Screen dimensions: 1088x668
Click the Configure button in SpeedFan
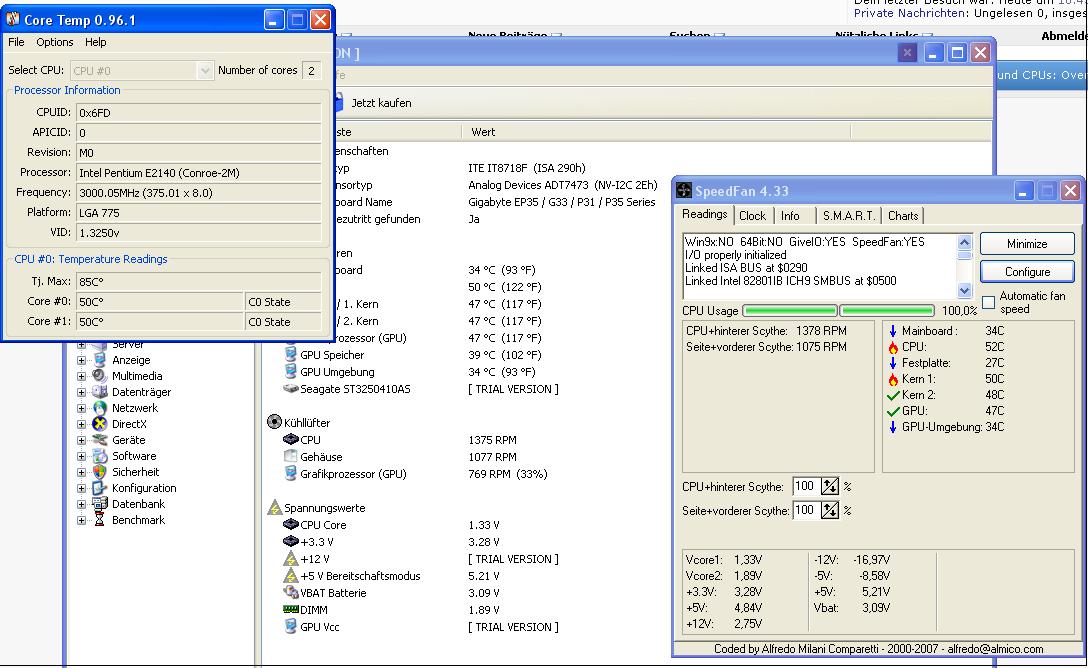tap(1027, 272)
